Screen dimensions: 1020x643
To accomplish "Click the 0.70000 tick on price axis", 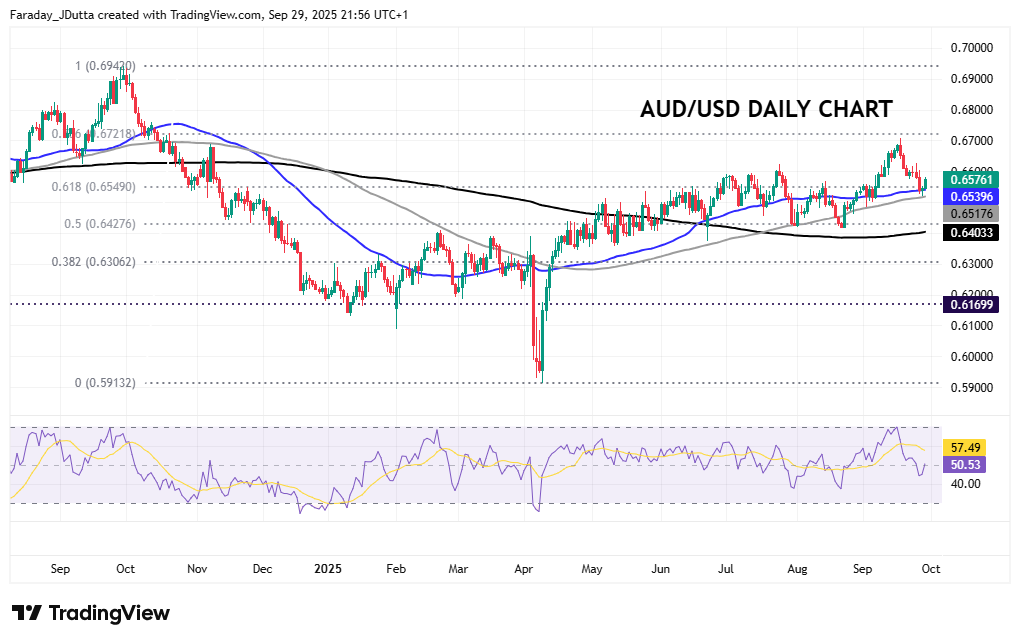I will tap(972, 47).
